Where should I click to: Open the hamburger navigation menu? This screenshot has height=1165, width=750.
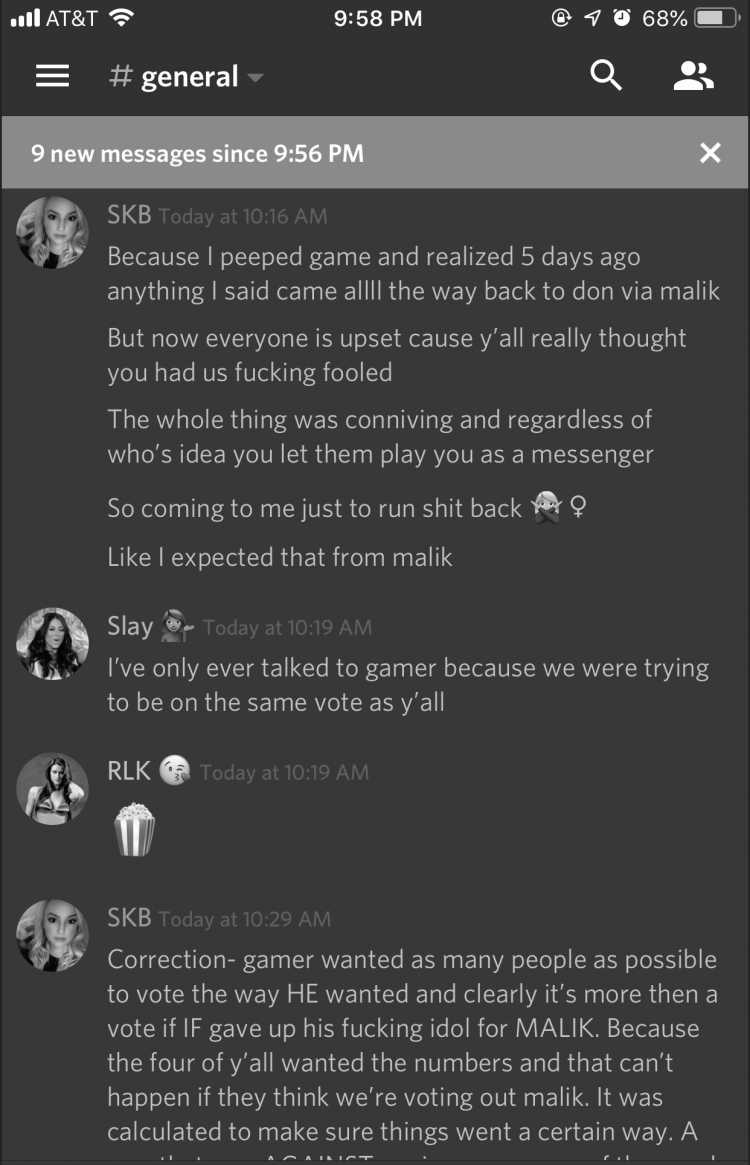[52, 76]
